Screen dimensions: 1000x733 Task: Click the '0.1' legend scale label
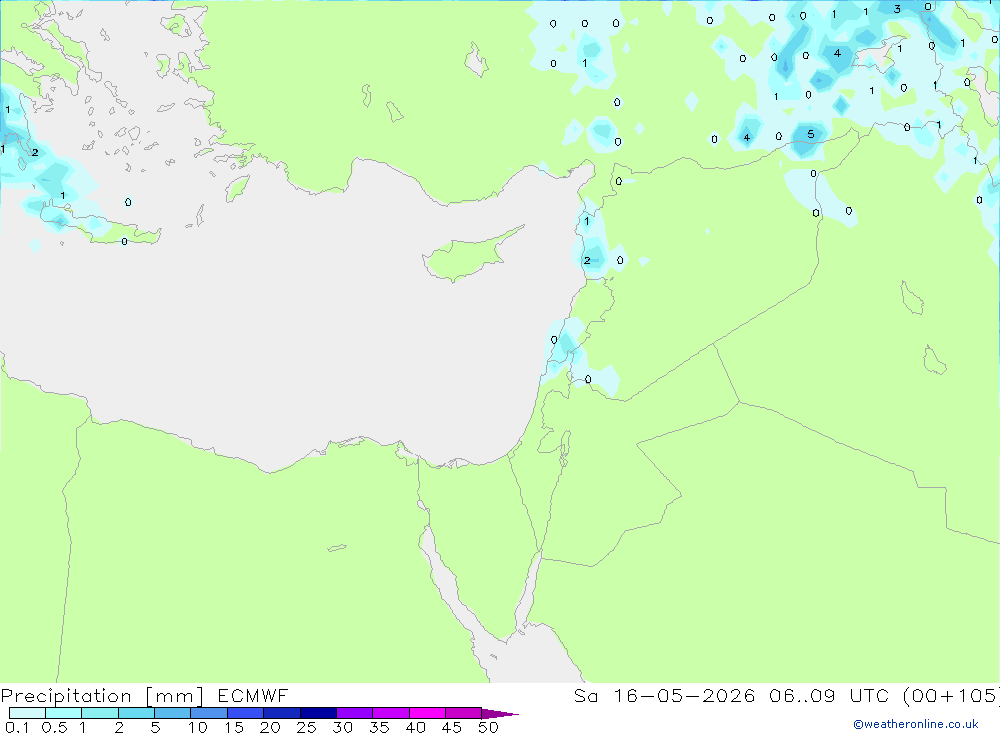(17, 727)
